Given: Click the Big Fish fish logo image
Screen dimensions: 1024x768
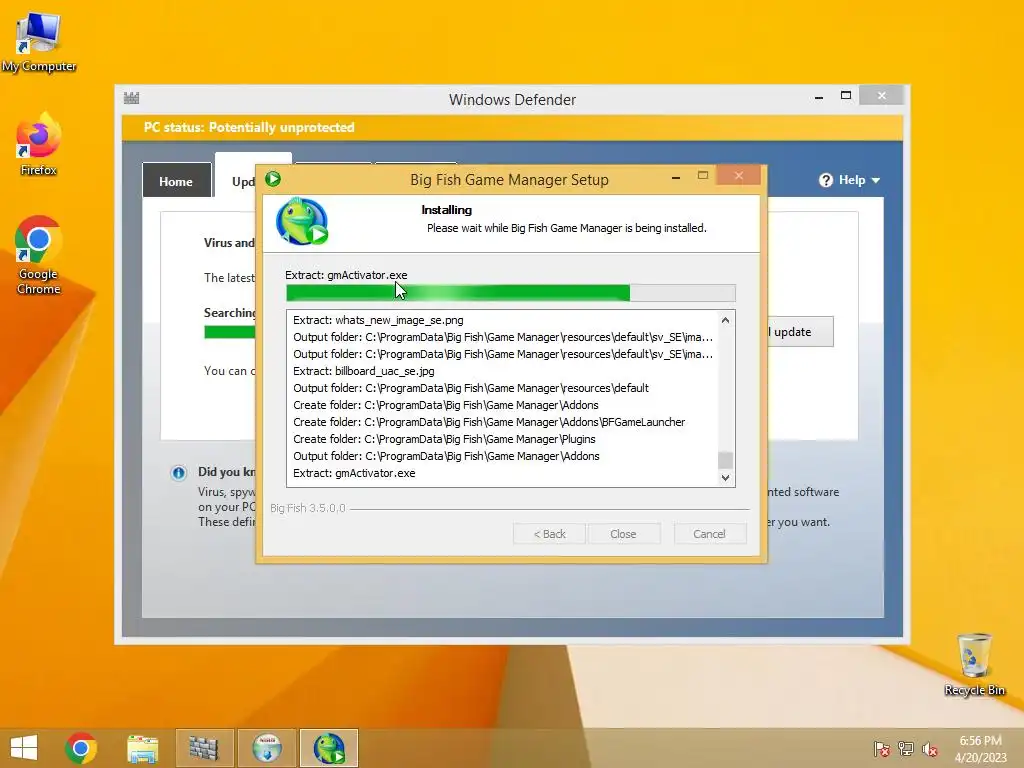Looking at the screenshot, I should (x=302, y=221).
